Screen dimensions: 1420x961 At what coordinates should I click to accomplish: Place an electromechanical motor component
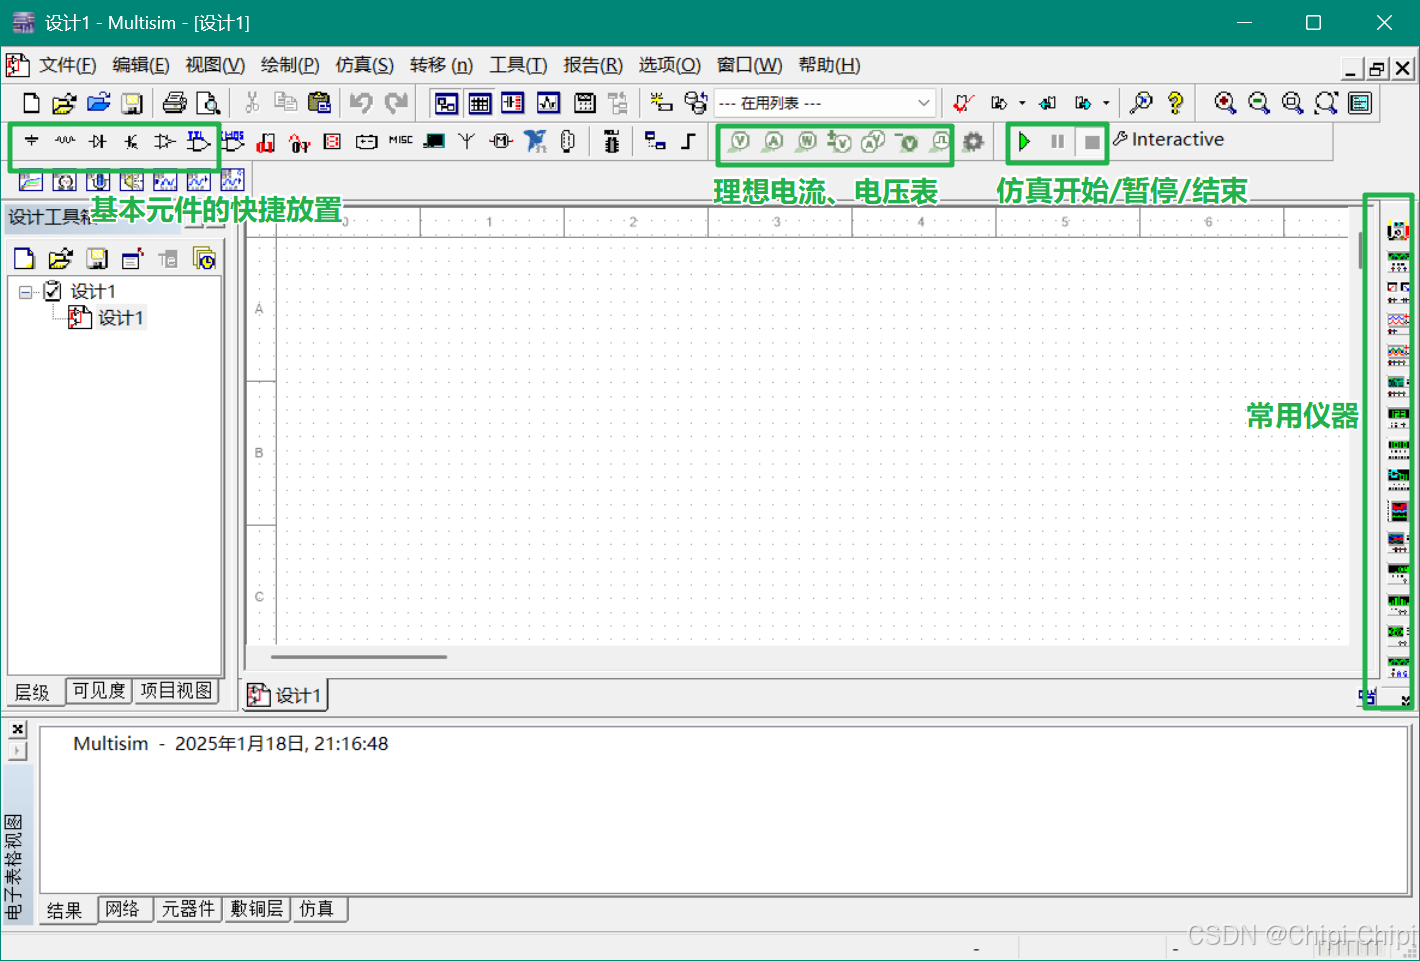pos(501,141)
